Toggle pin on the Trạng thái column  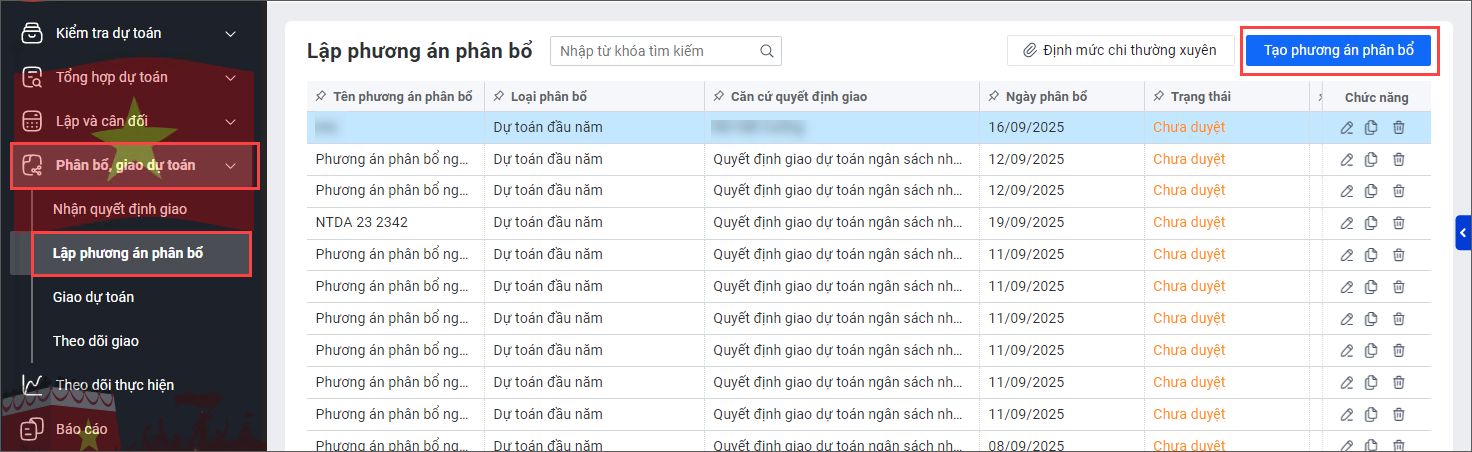(x=1159, y=97)
